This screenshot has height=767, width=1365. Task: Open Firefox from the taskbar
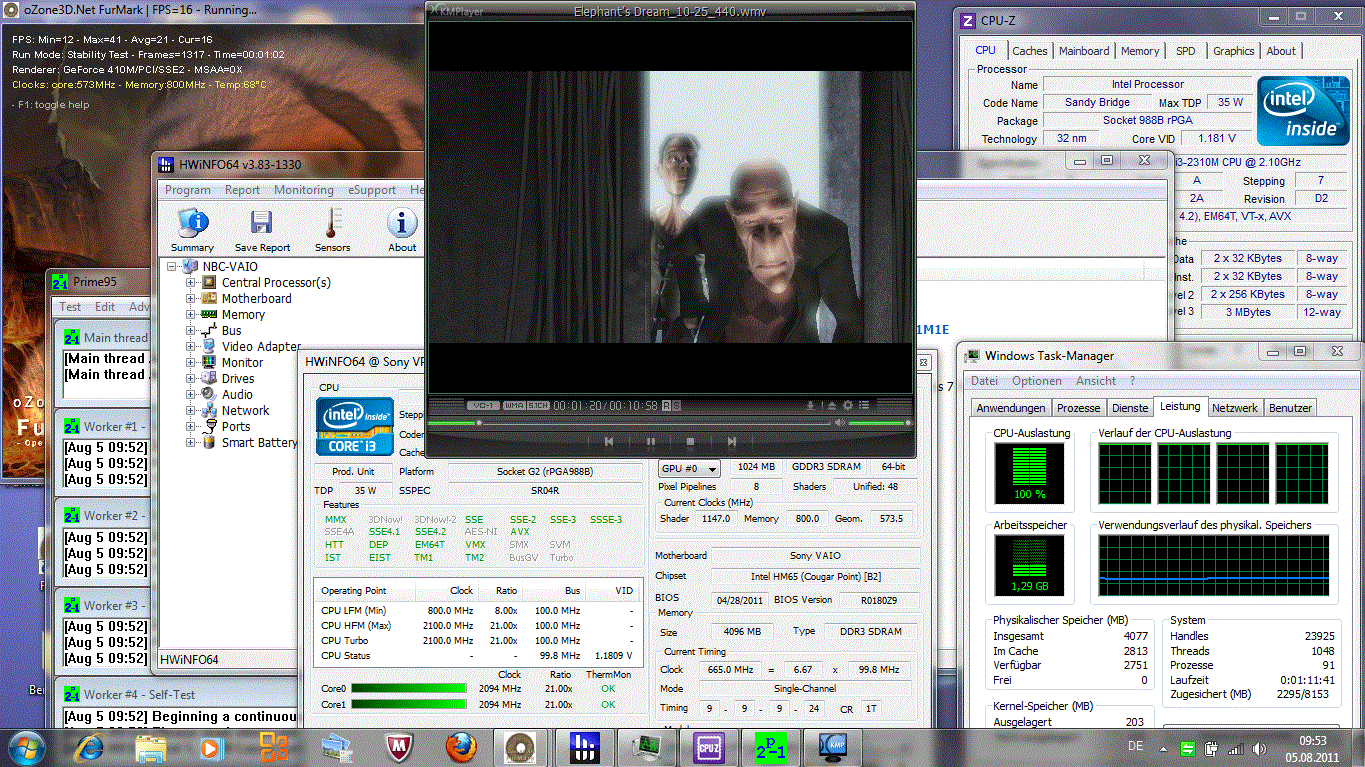[461, 747]
